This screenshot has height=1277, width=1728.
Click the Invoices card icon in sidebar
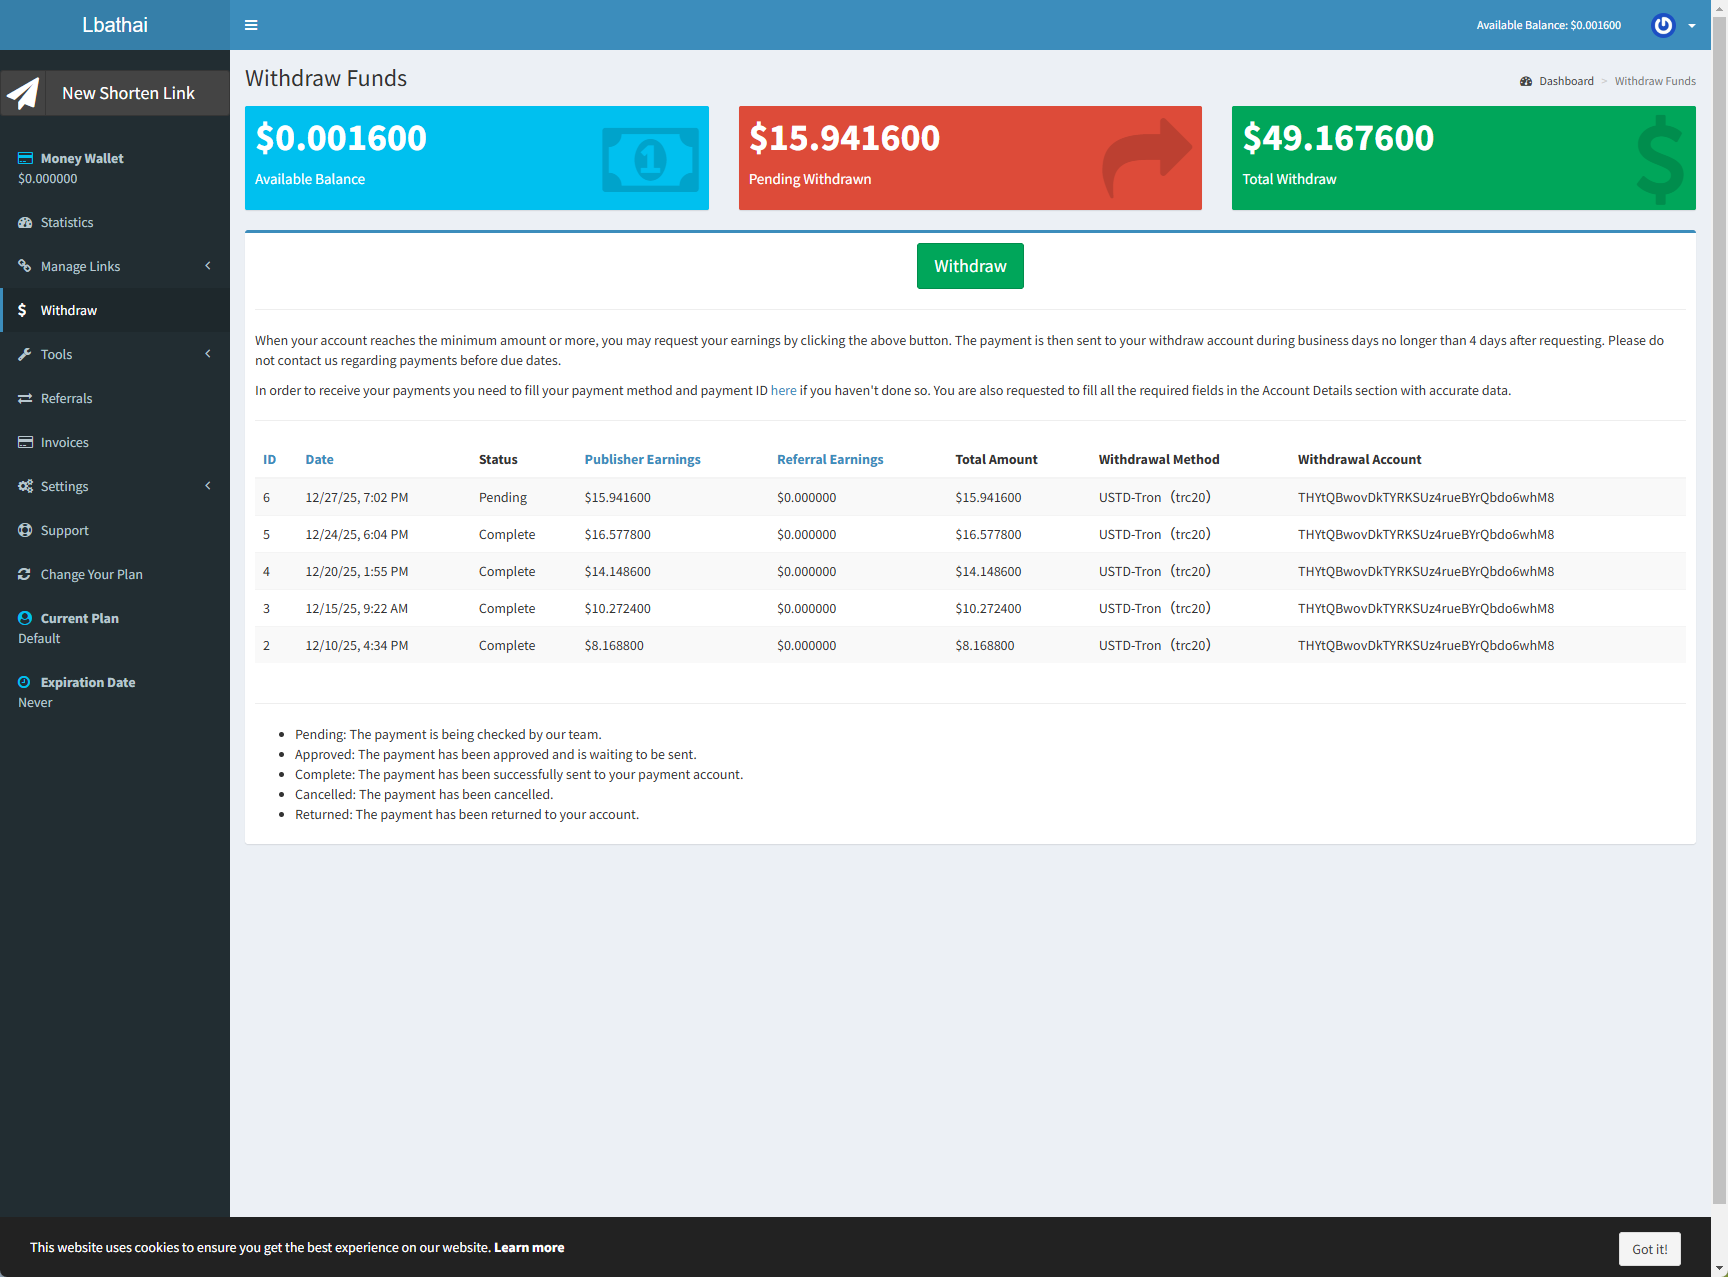tap(25, 442)
